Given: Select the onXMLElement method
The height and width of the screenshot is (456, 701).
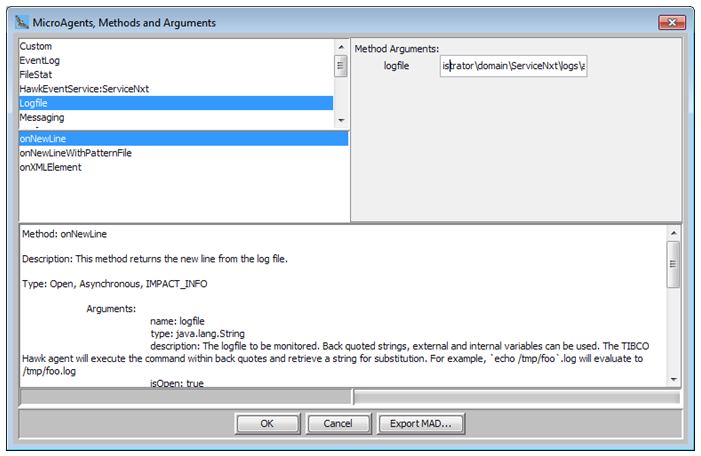Looking at the screenshot, I should pyautogui.click(x=50, y=167).
